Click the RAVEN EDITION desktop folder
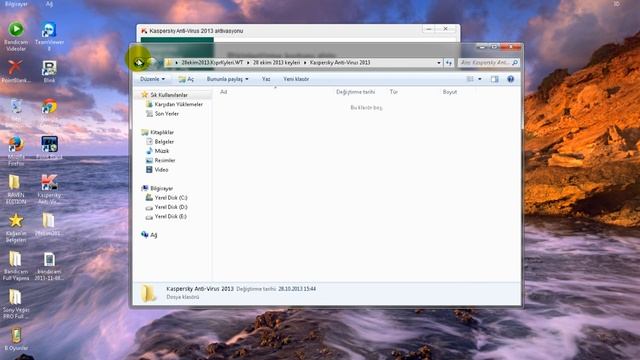Screen dimensions: 640x360 [x=16, y=189]
